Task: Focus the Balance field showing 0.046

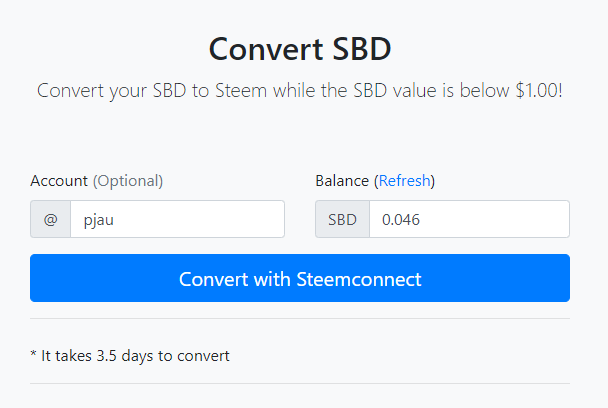Action: click(470, 219)
